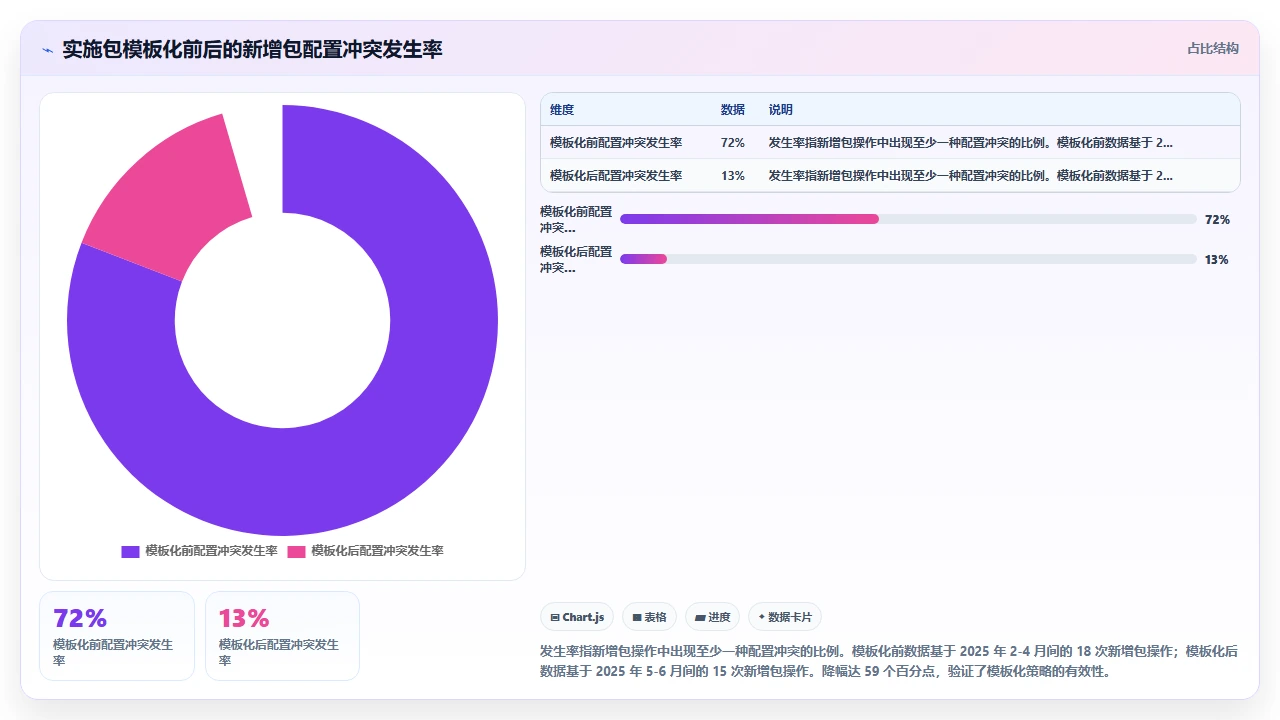
Task: Click the main title 实施包模板化前后的新增包配置冲突发生率
Action: pos(252,49)
